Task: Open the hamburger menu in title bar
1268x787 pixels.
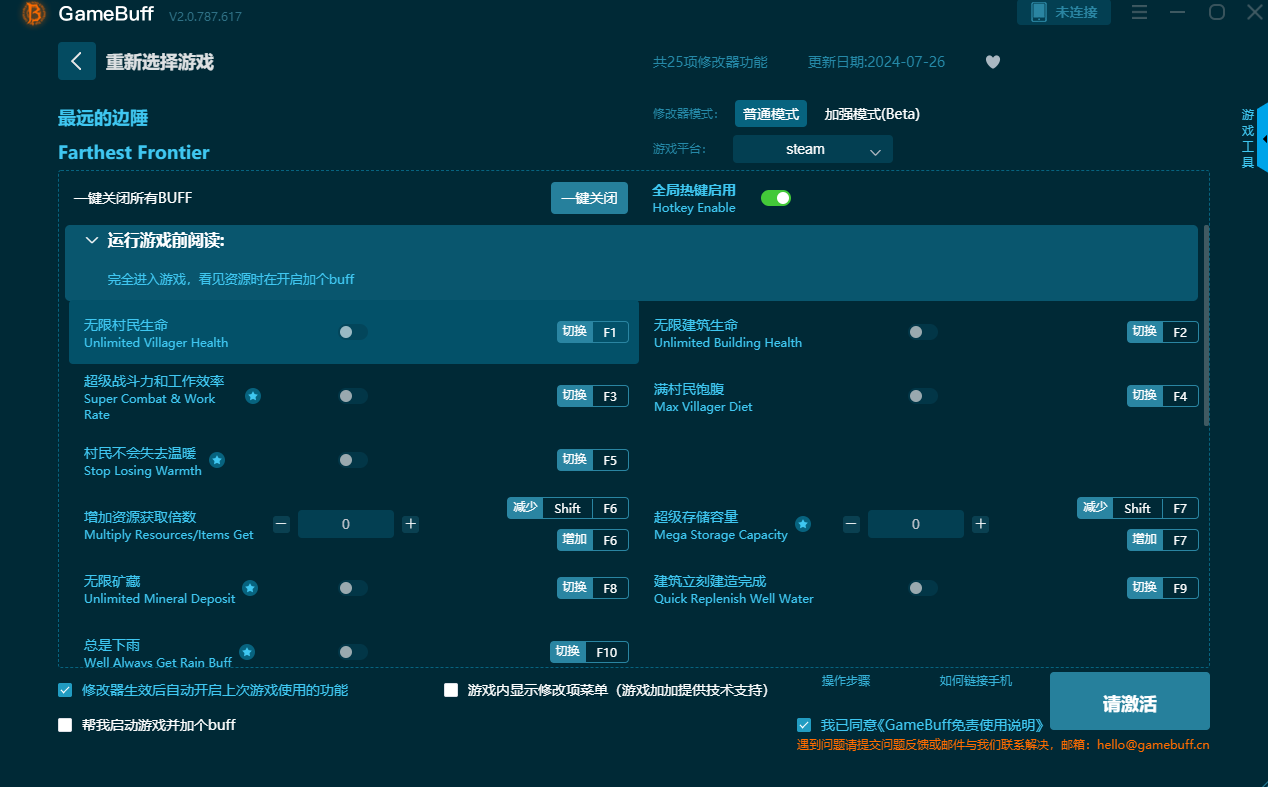Action: pyautogui.click(x=1139, y=12)
